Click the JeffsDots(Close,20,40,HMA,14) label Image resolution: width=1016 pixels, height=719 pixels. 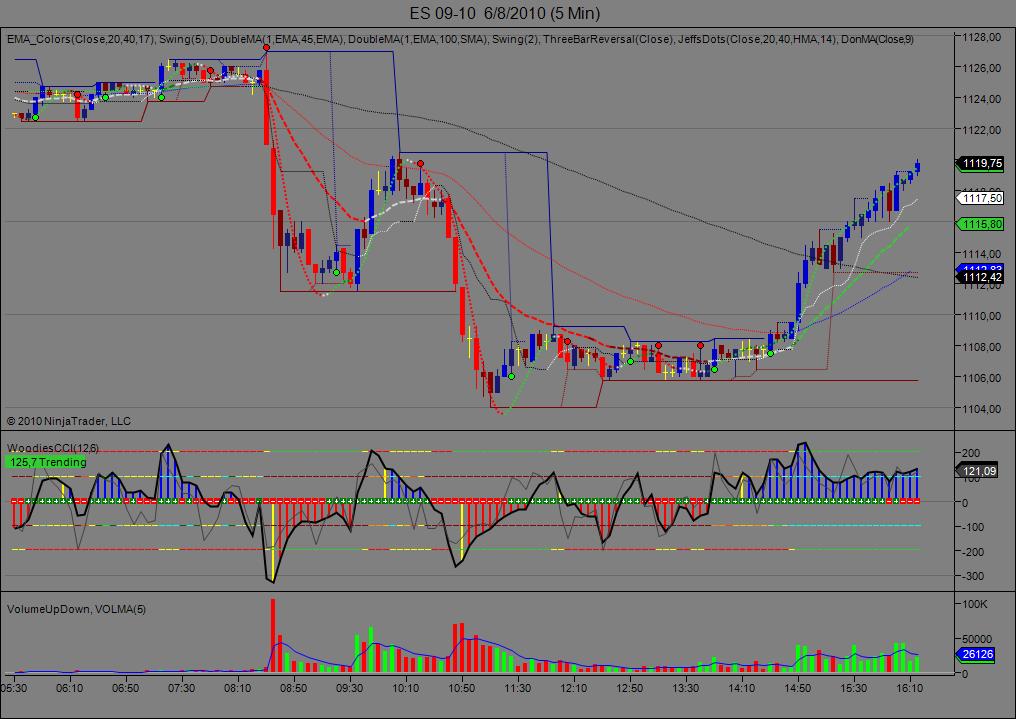757,40
